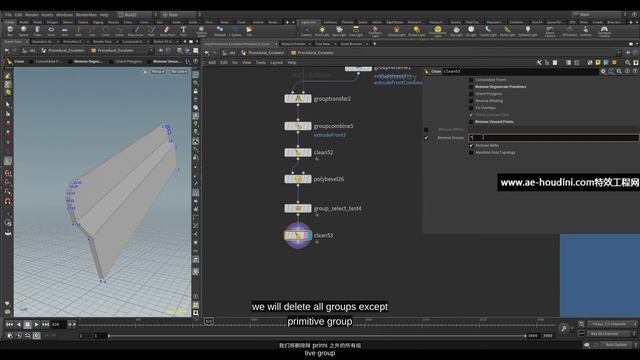Toggle Orient Polygons checkbox
640x360 pixels.
[x=471, y=94]
